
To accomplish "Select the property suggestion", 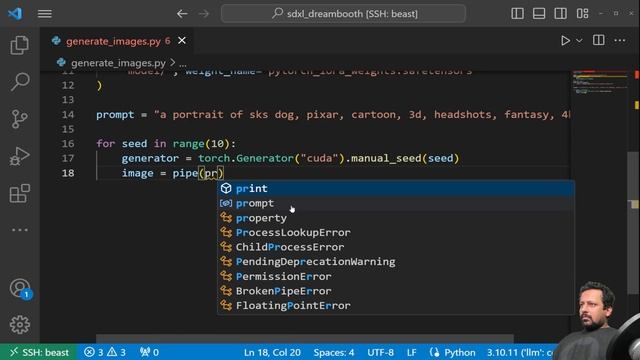I will 396,218.
